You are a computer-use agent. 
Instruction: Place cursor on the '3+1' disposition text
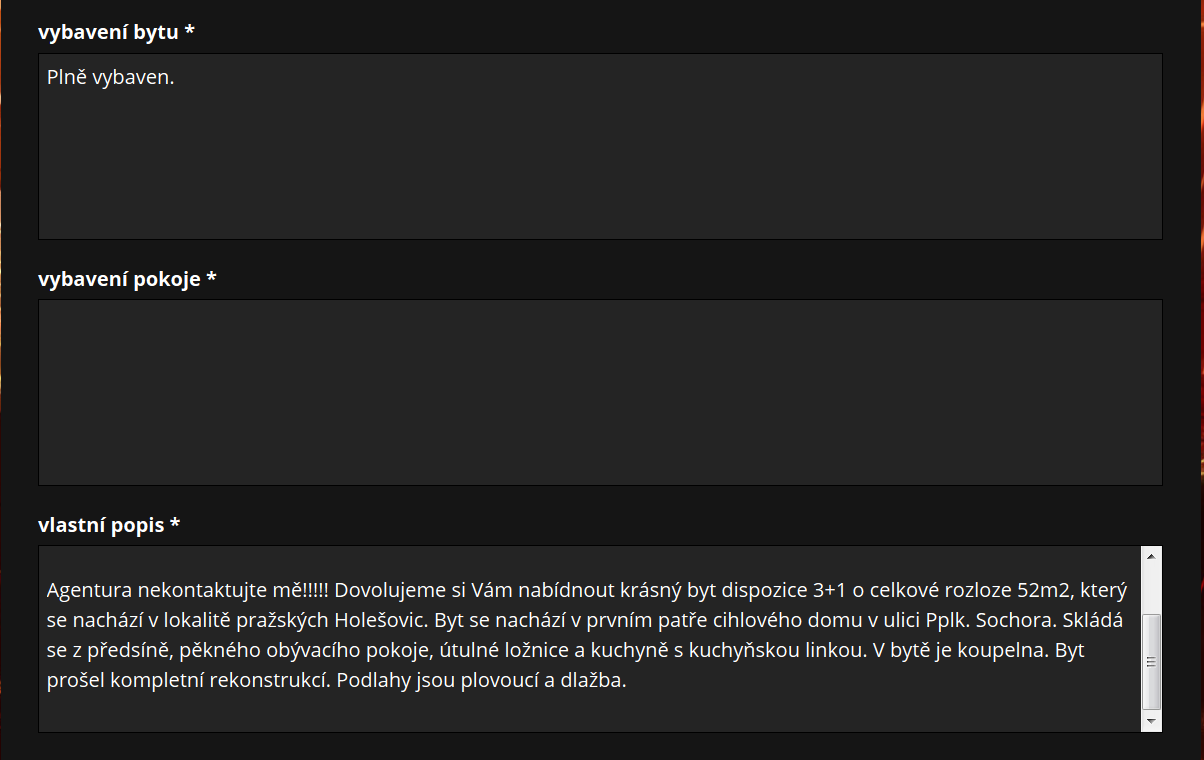coord(829,591)
